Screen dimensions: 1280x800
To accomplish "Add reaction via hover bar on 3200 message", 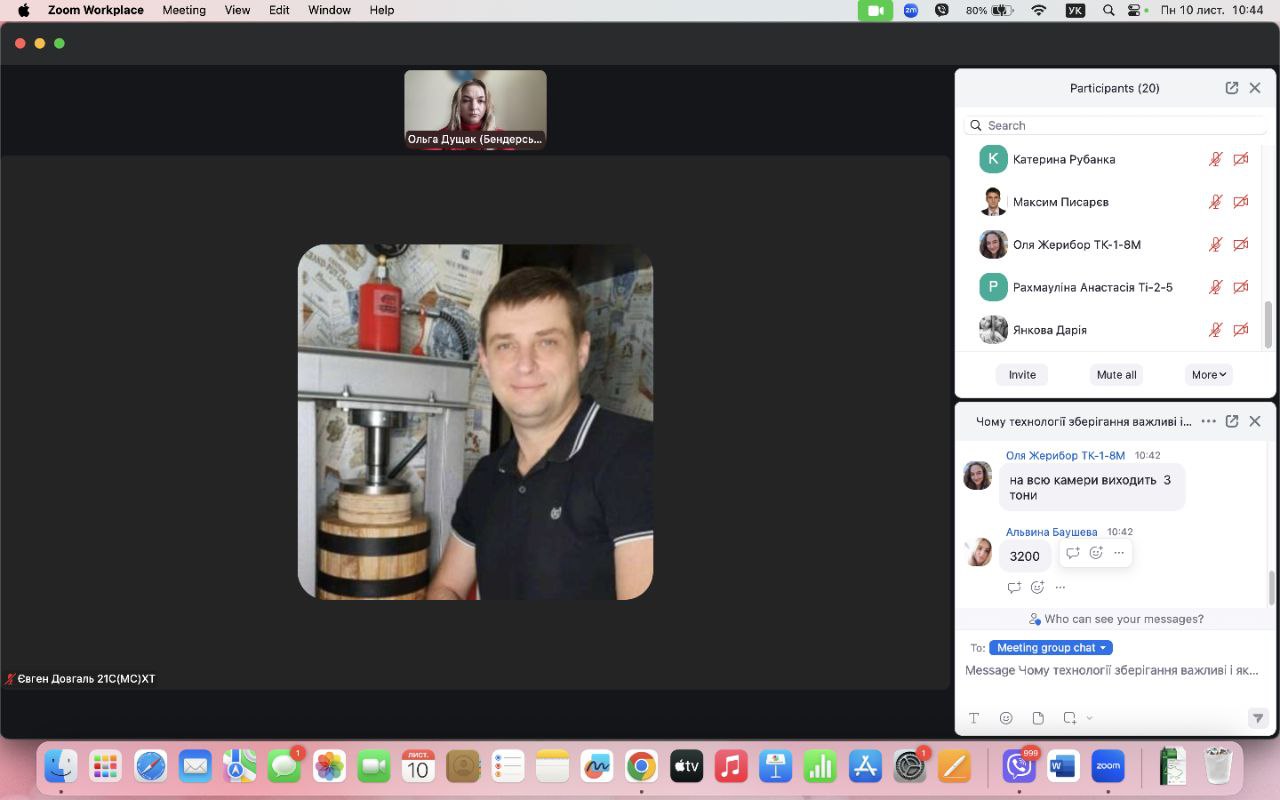I will 1096,553.
